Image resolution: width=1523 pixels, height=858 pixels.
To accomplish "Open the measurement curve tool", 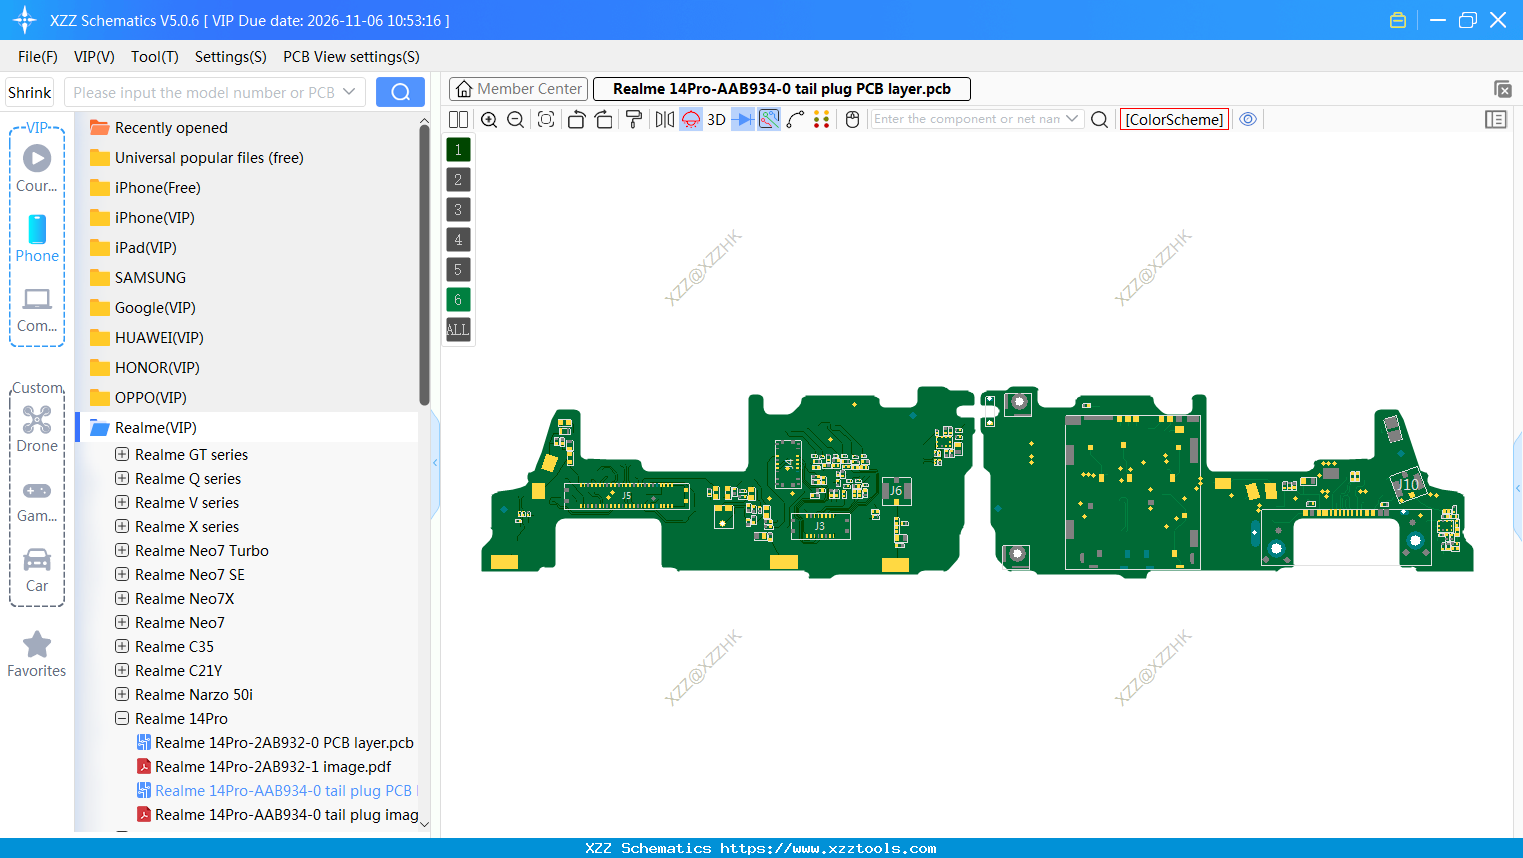I will click(x=796, y=119).
